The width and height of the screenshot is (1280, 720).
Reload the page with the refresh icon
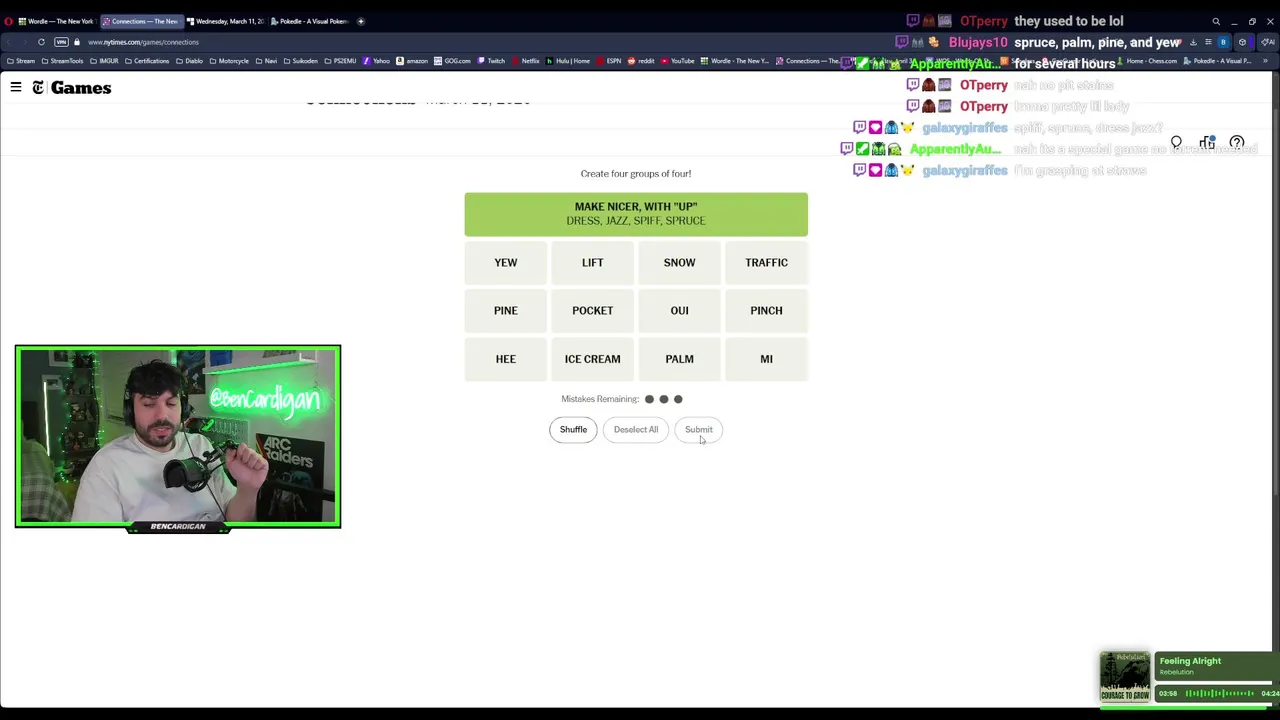click(41, 42)
